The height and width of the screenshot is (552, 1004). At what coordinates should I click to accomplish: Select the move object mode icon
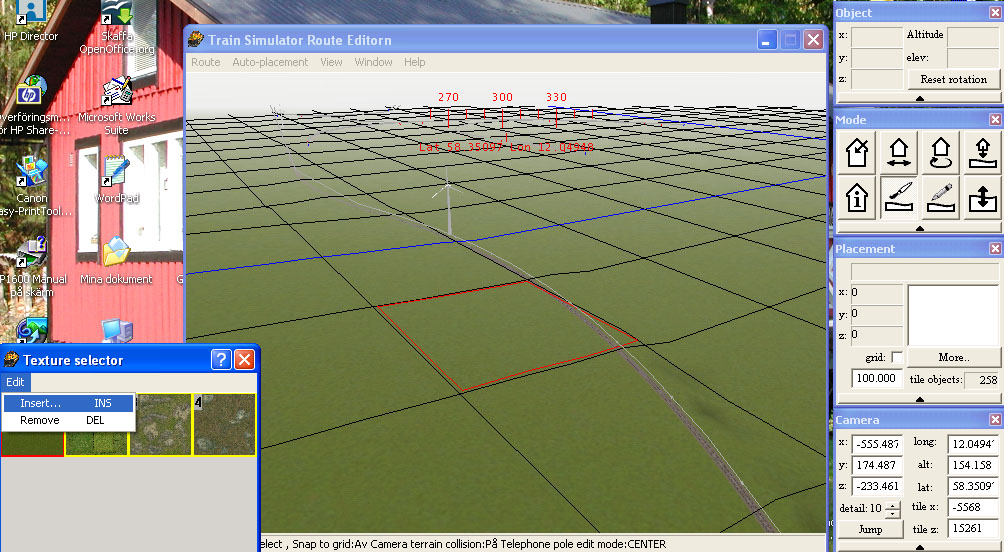tap(898, 152)
